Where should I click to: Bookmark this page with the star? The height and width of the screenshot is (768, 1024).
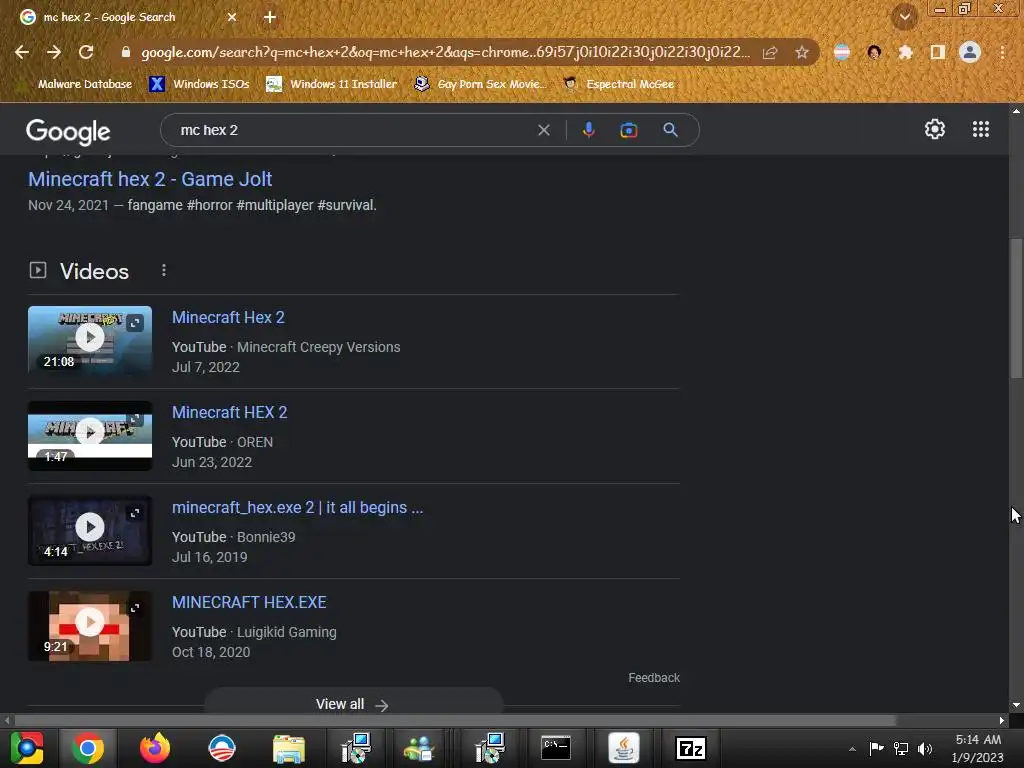click(802, 52)
